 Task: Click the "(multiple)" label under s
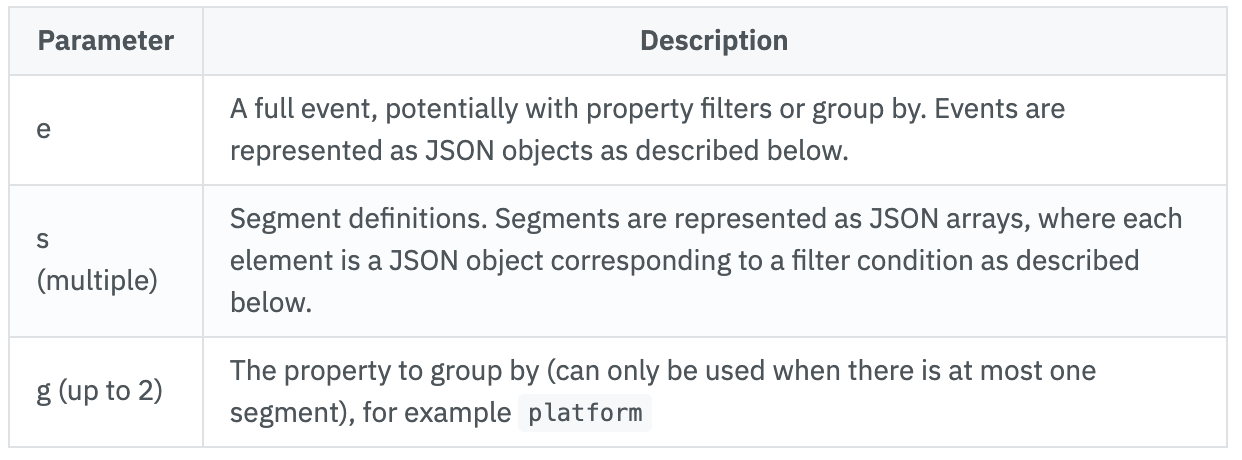(x=97, y=281)
